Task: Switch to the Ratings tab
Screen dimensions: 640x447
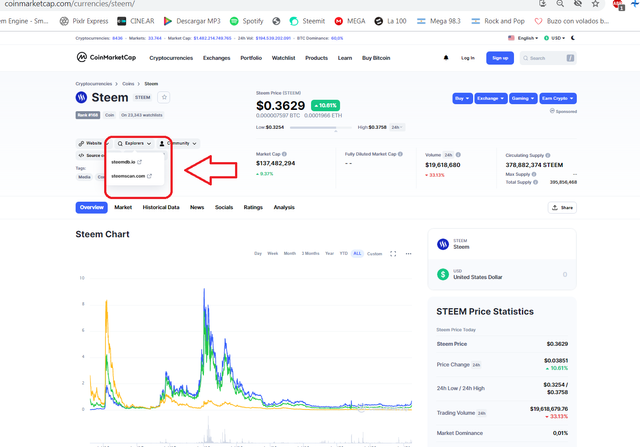Action: [x=253, y=207]
